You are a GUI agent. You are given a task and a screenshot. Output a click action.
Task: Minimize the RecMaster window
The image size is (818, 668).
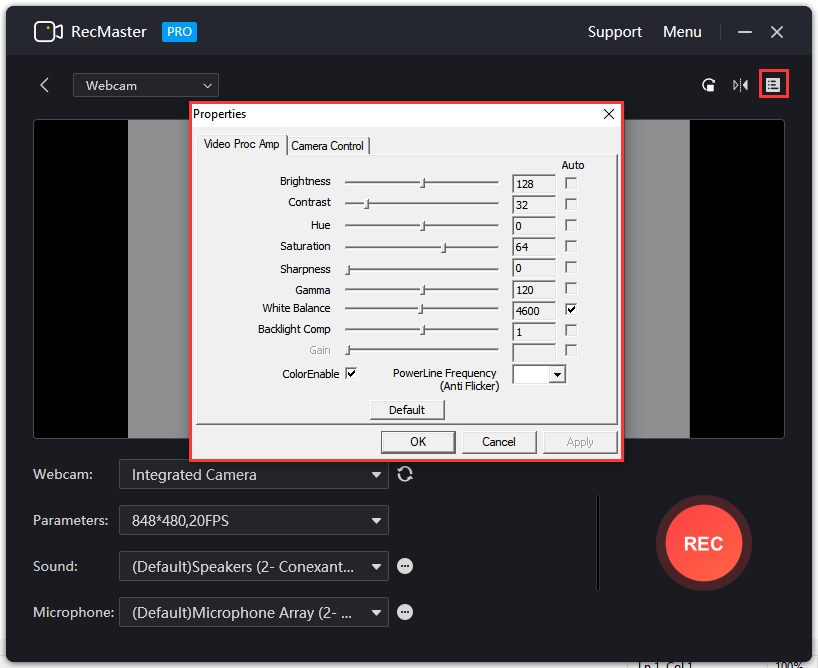(745, 32)
